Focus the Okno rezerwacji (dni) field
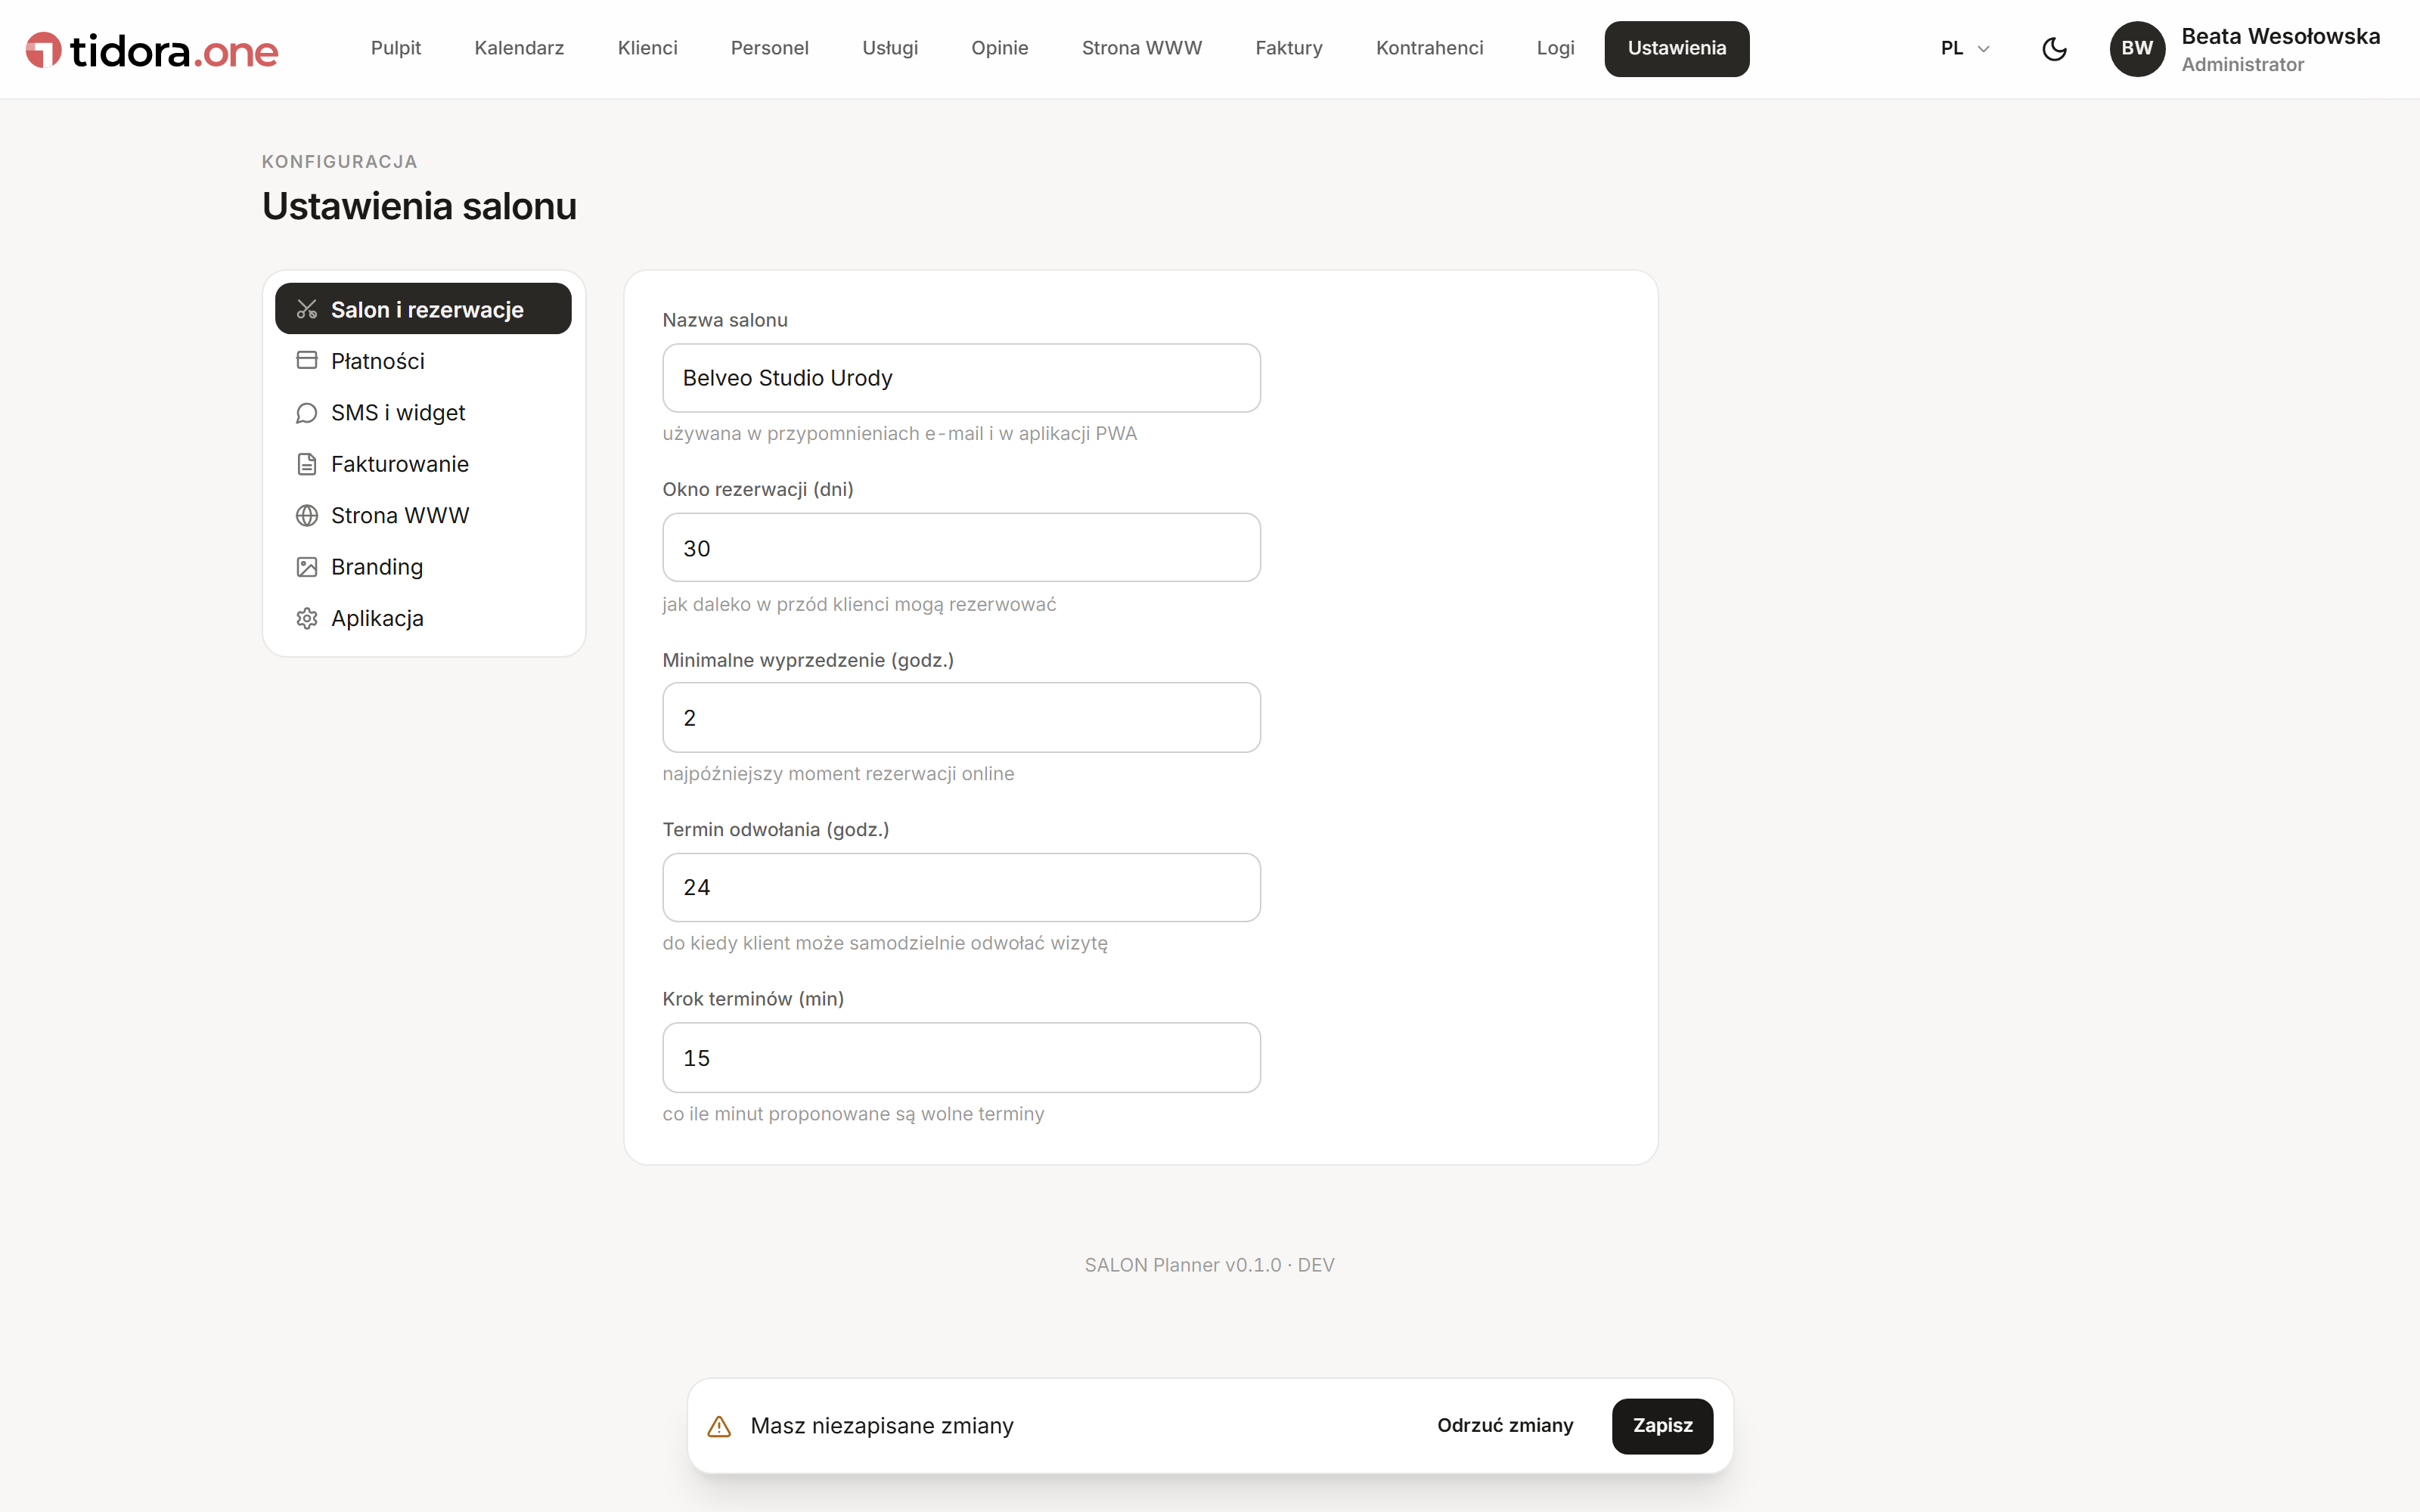The height and width of the screenshot is (1512, 2420). pyautogui.click(x=961, y=548)
